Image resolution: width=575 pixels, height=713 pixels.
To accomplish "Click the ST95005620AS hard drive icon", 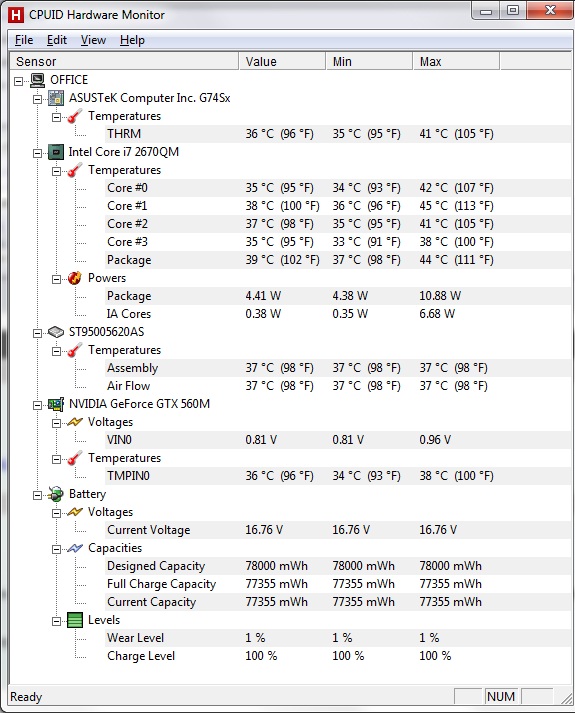I will [x=56, y=332].
